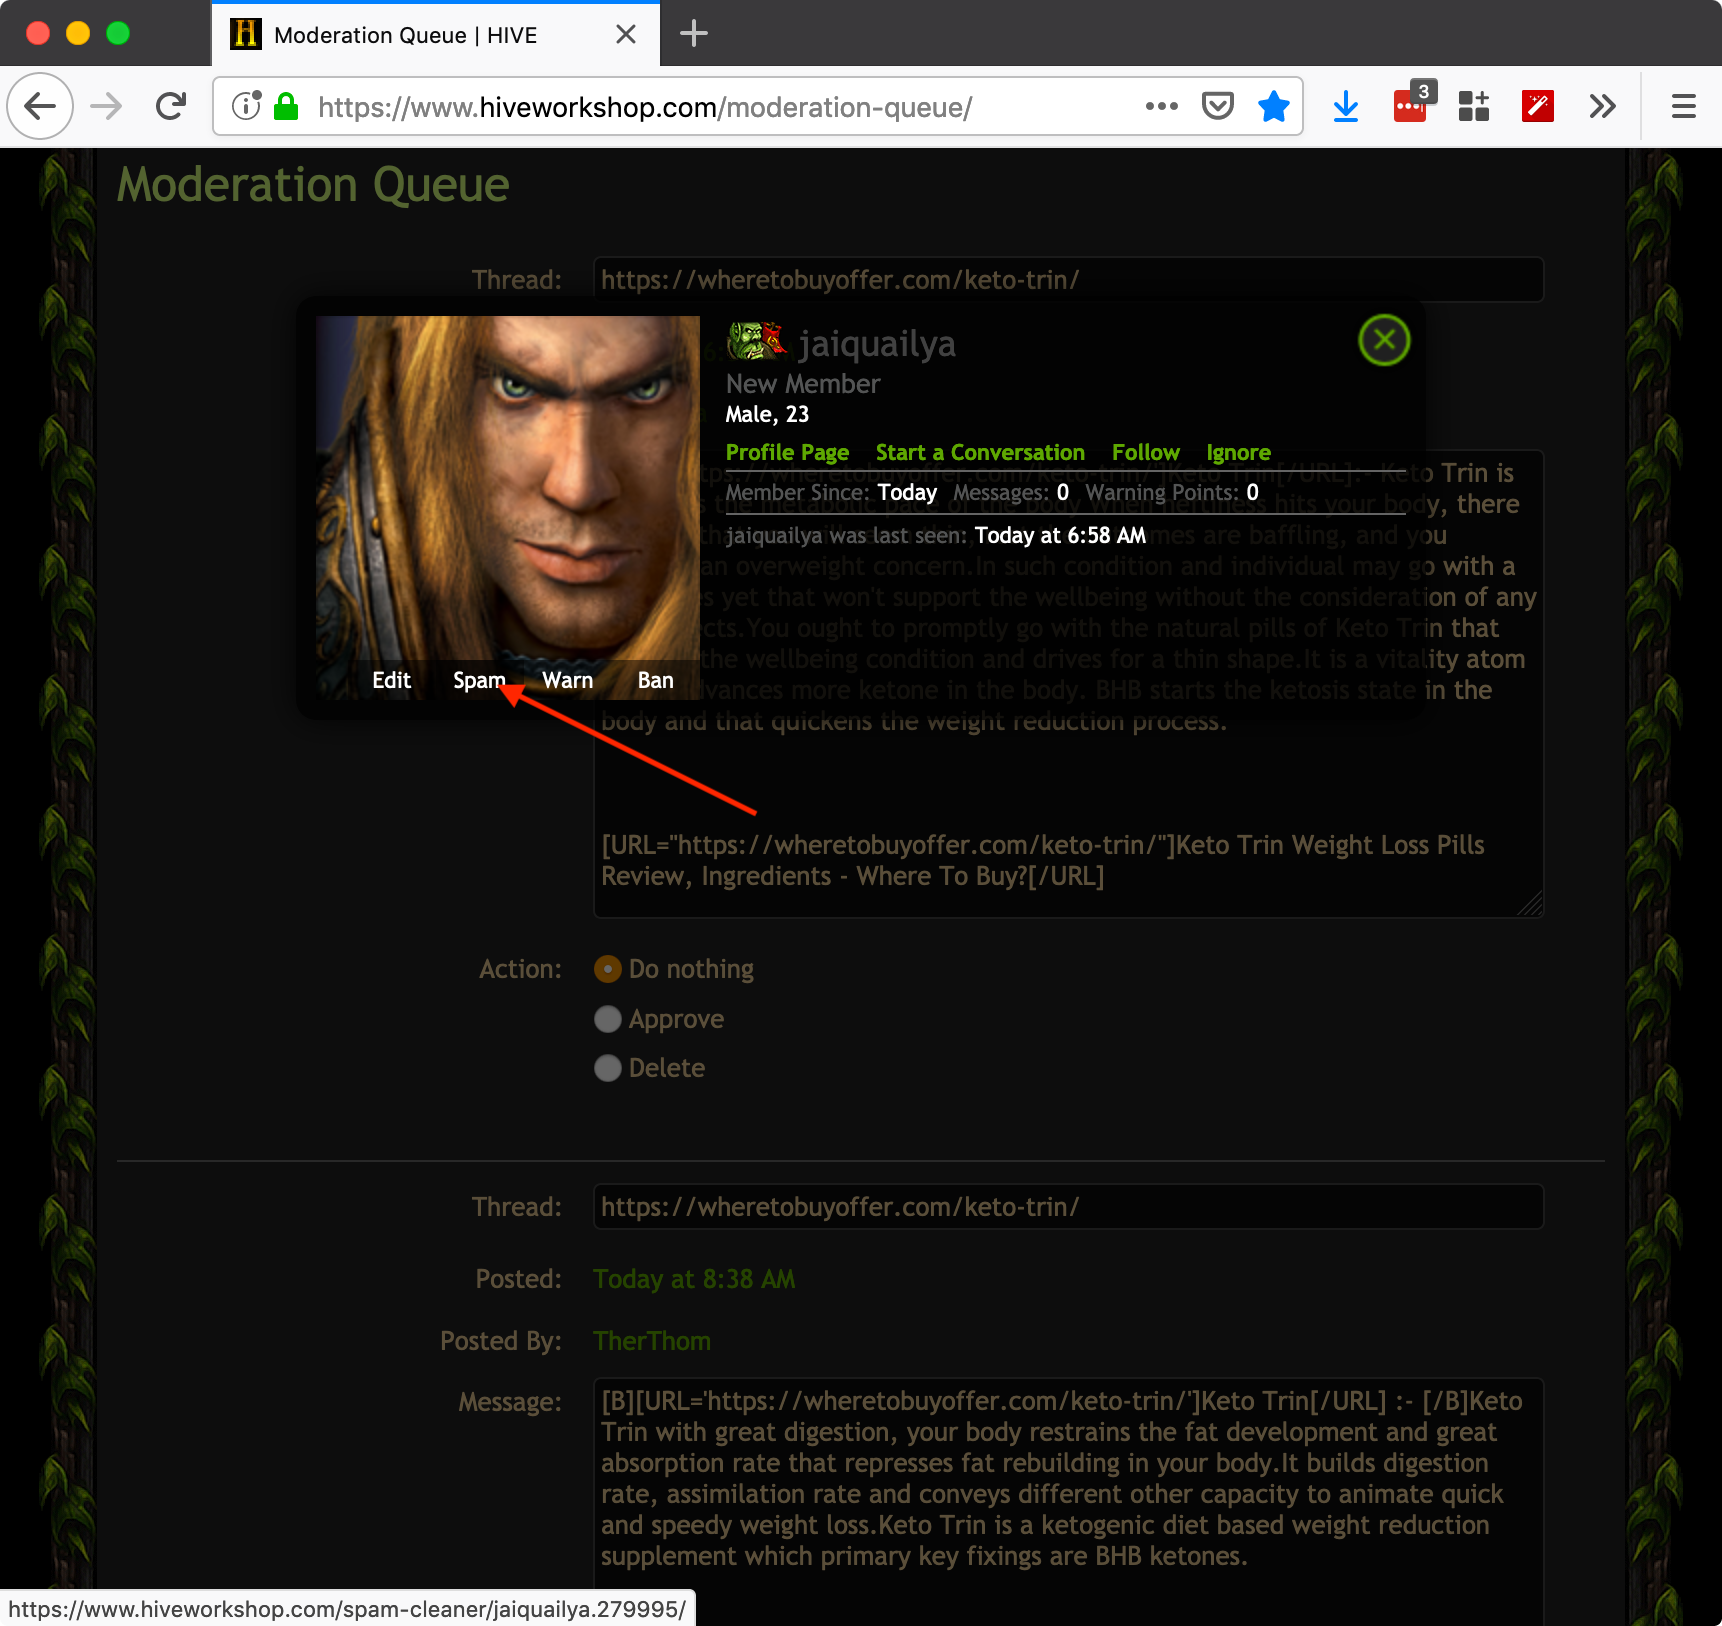Image resolution: width=1722 pixels, height=1626 pixels.
Task: Click the Member Since: Today text
Action: [831, 492]
